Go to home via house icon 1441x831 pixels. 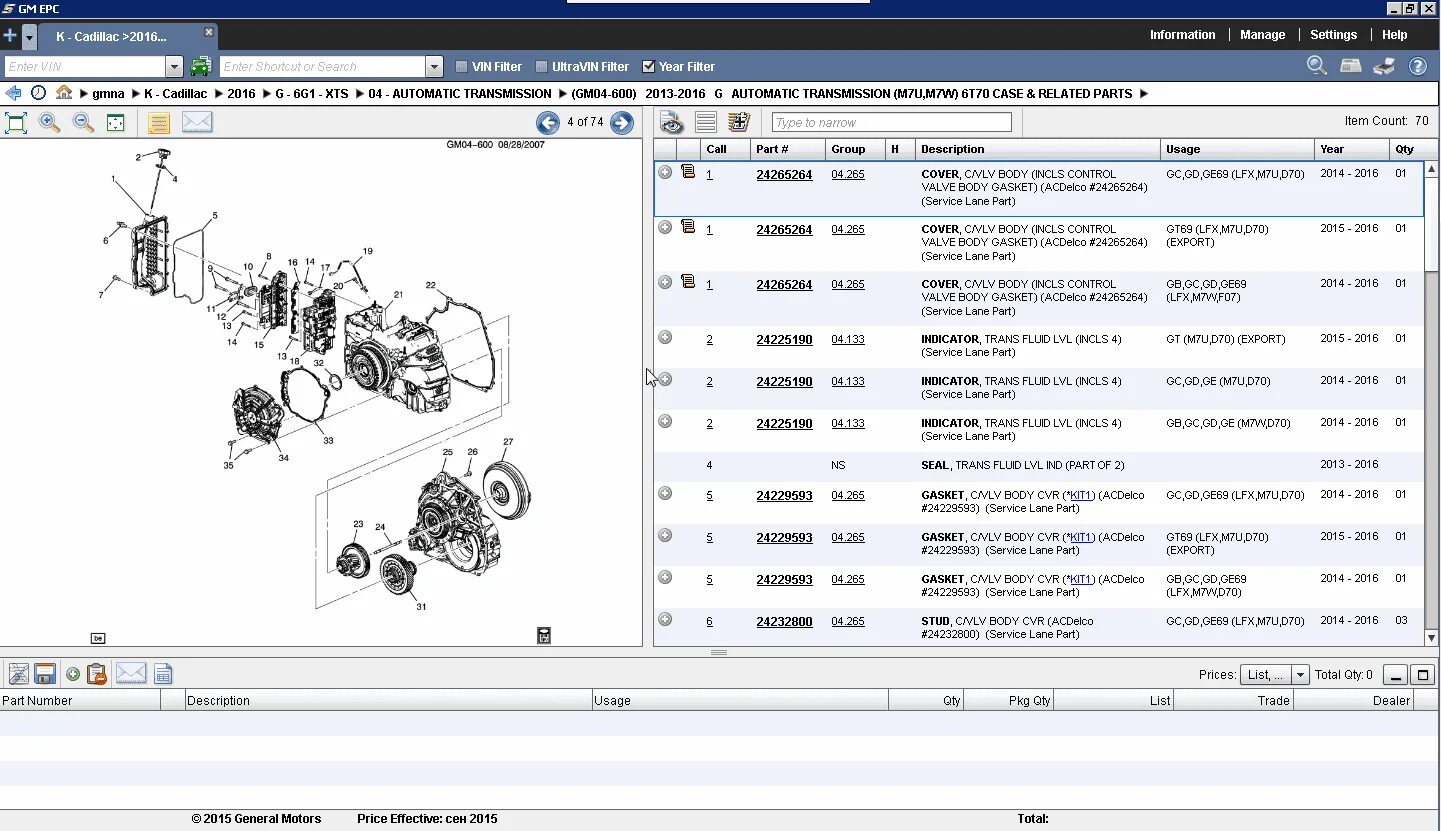pyautogui.click(x=64, y=93)
